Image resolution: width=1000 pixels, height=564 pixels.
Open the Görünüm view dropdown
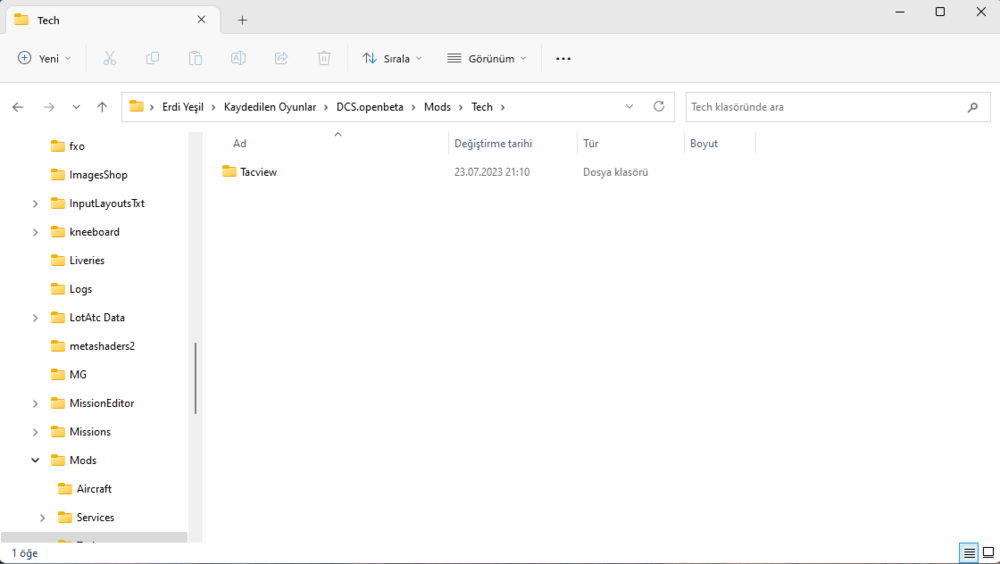[487, 58]
